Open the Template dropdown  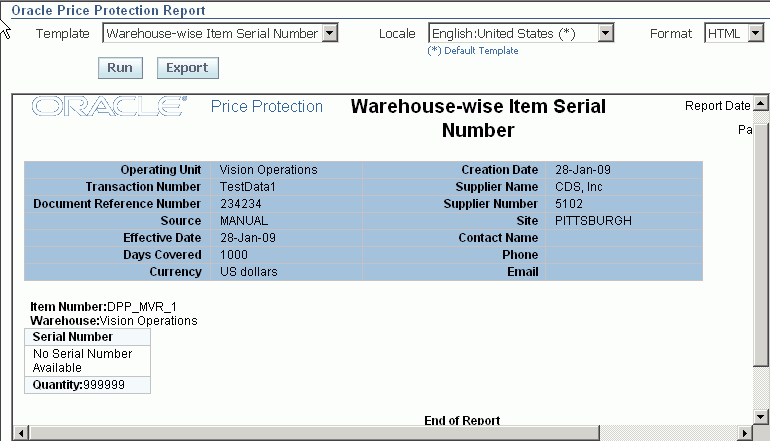220,33
